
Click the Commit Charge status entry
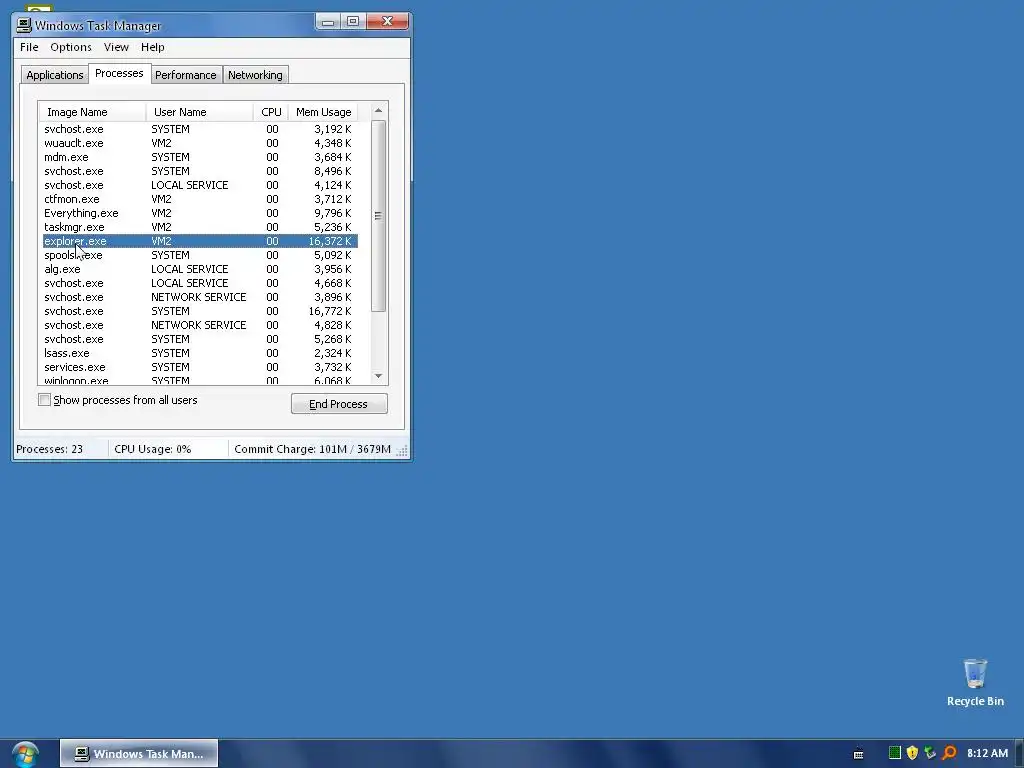click(312, 449)
